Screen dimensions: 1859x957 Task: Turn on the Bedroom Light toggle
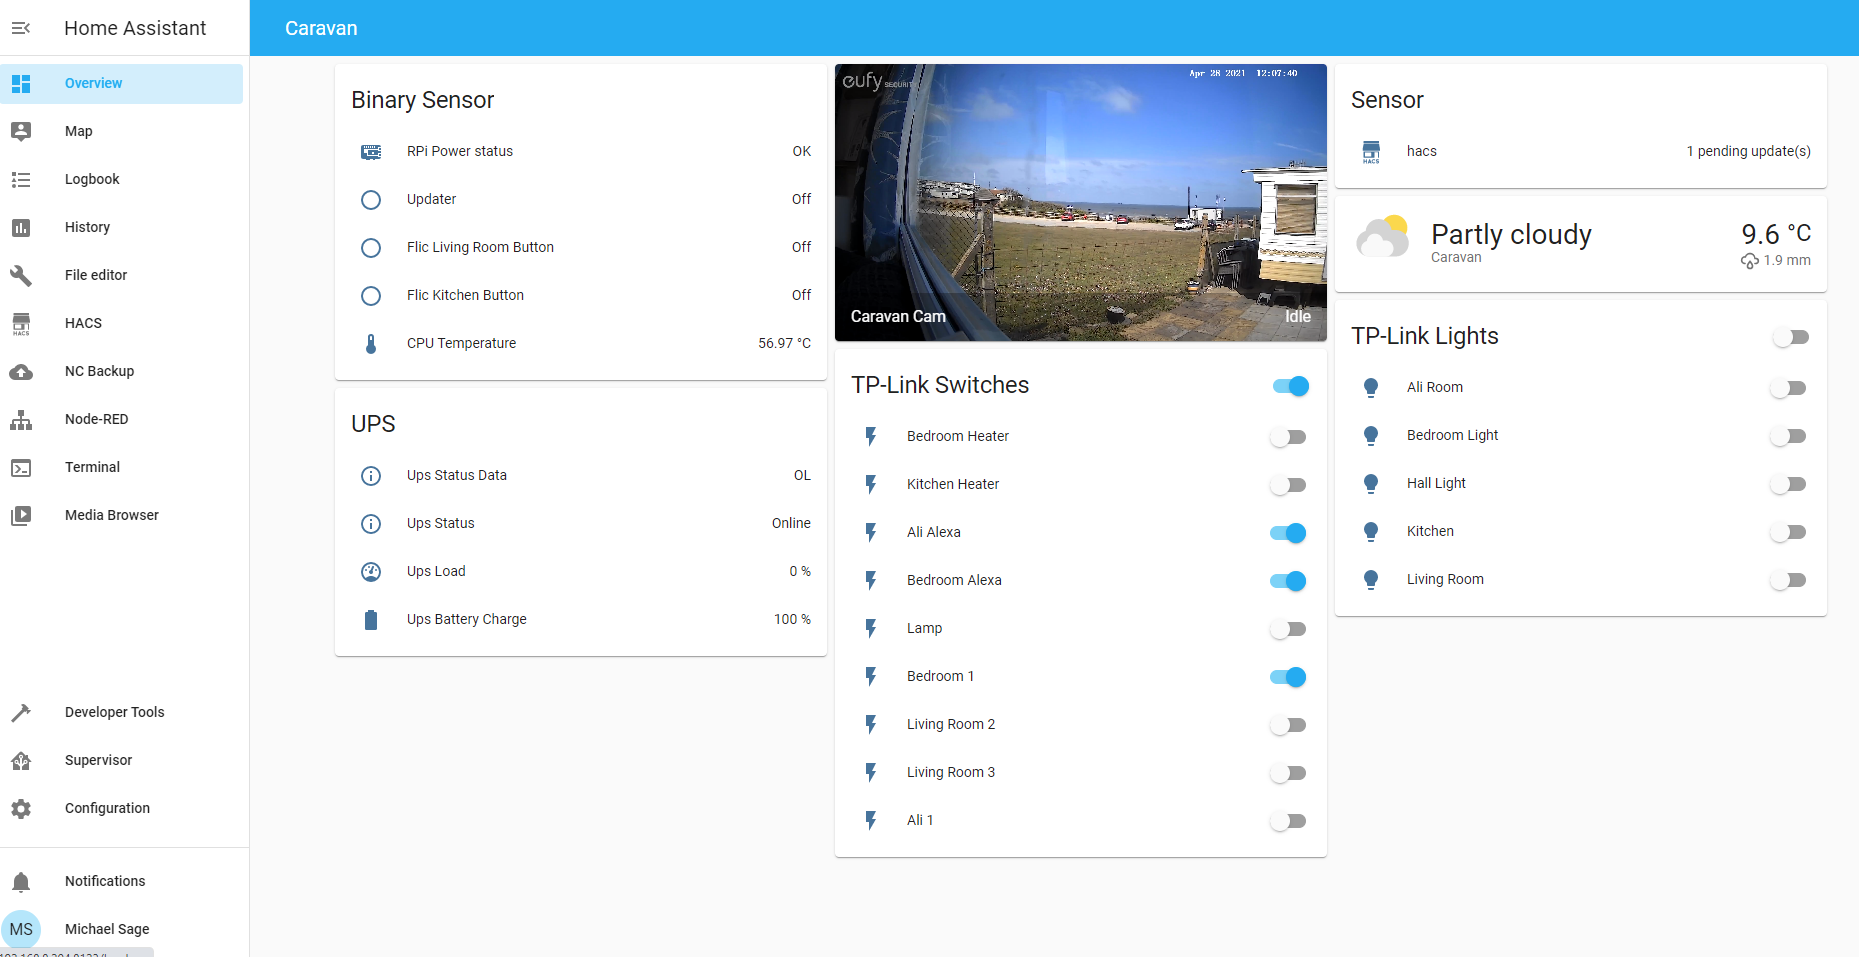[x=1788, y=435]
